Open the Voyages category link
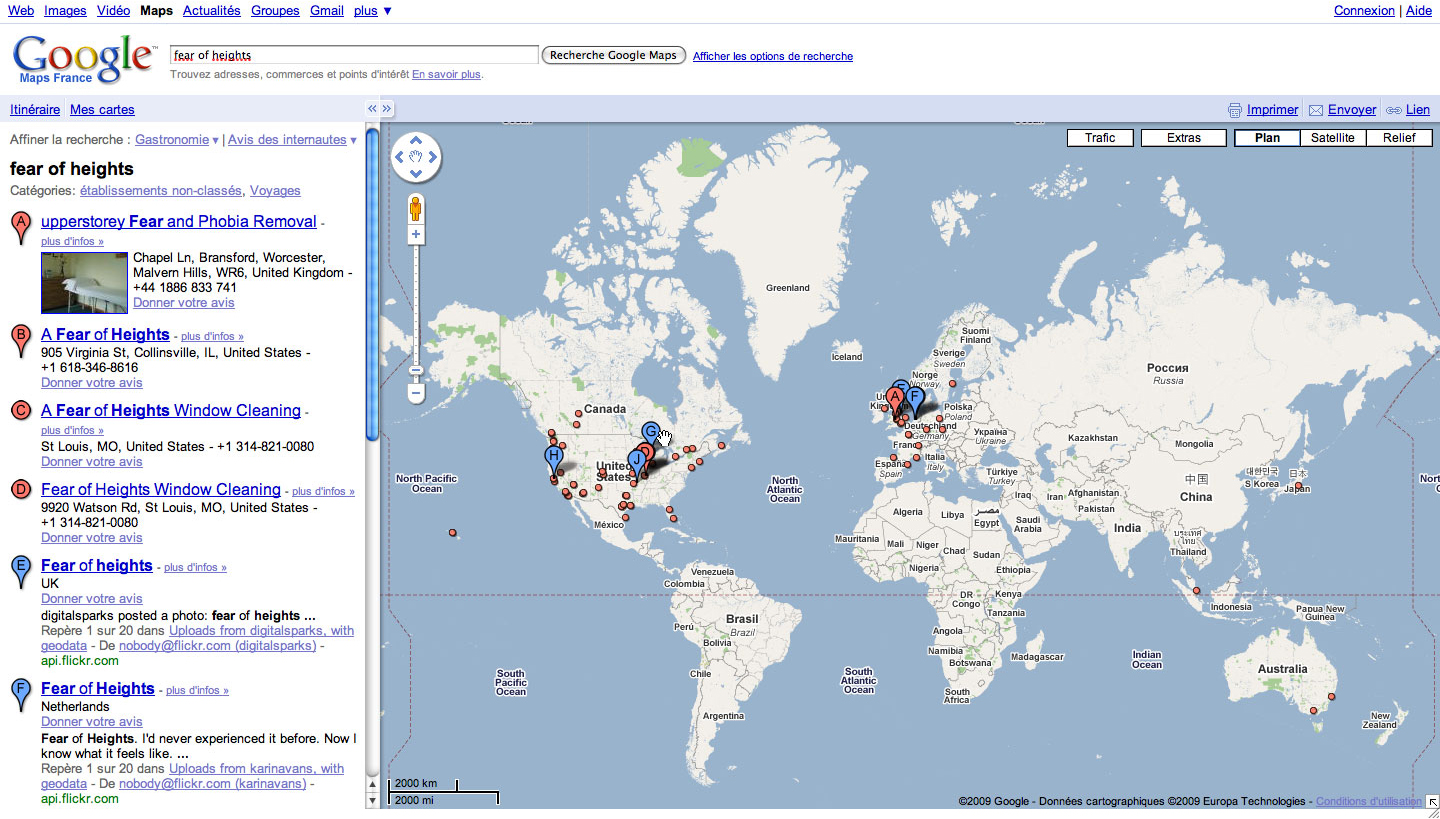1440x819 pixels. point(275,191)
